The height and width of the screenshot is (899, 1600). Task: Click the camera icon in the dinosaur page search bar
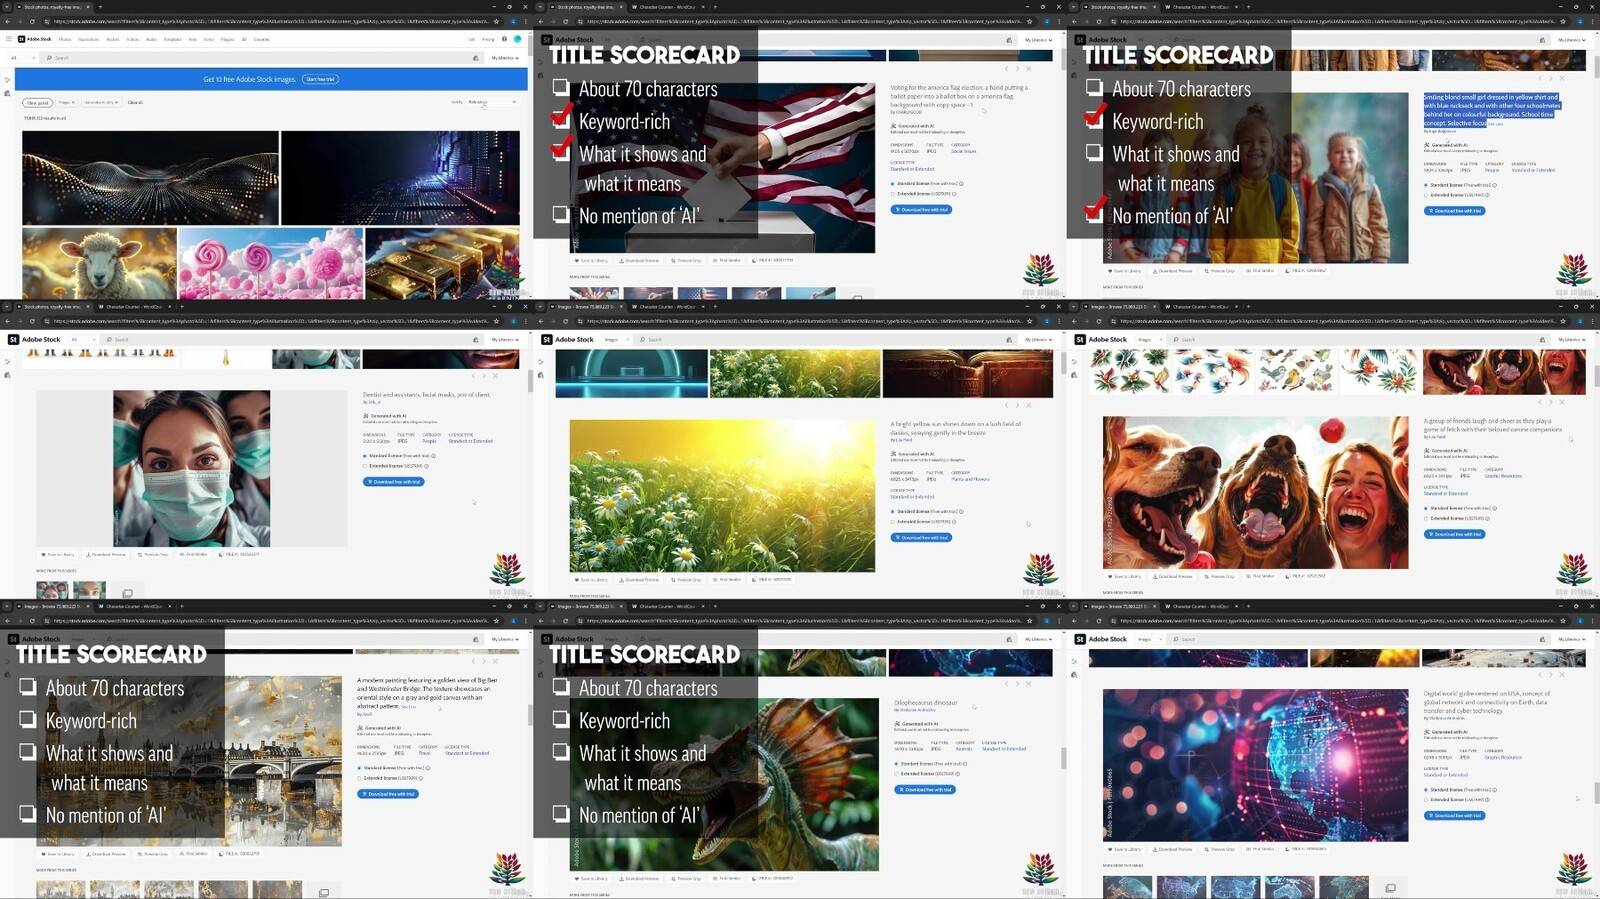1008,639
